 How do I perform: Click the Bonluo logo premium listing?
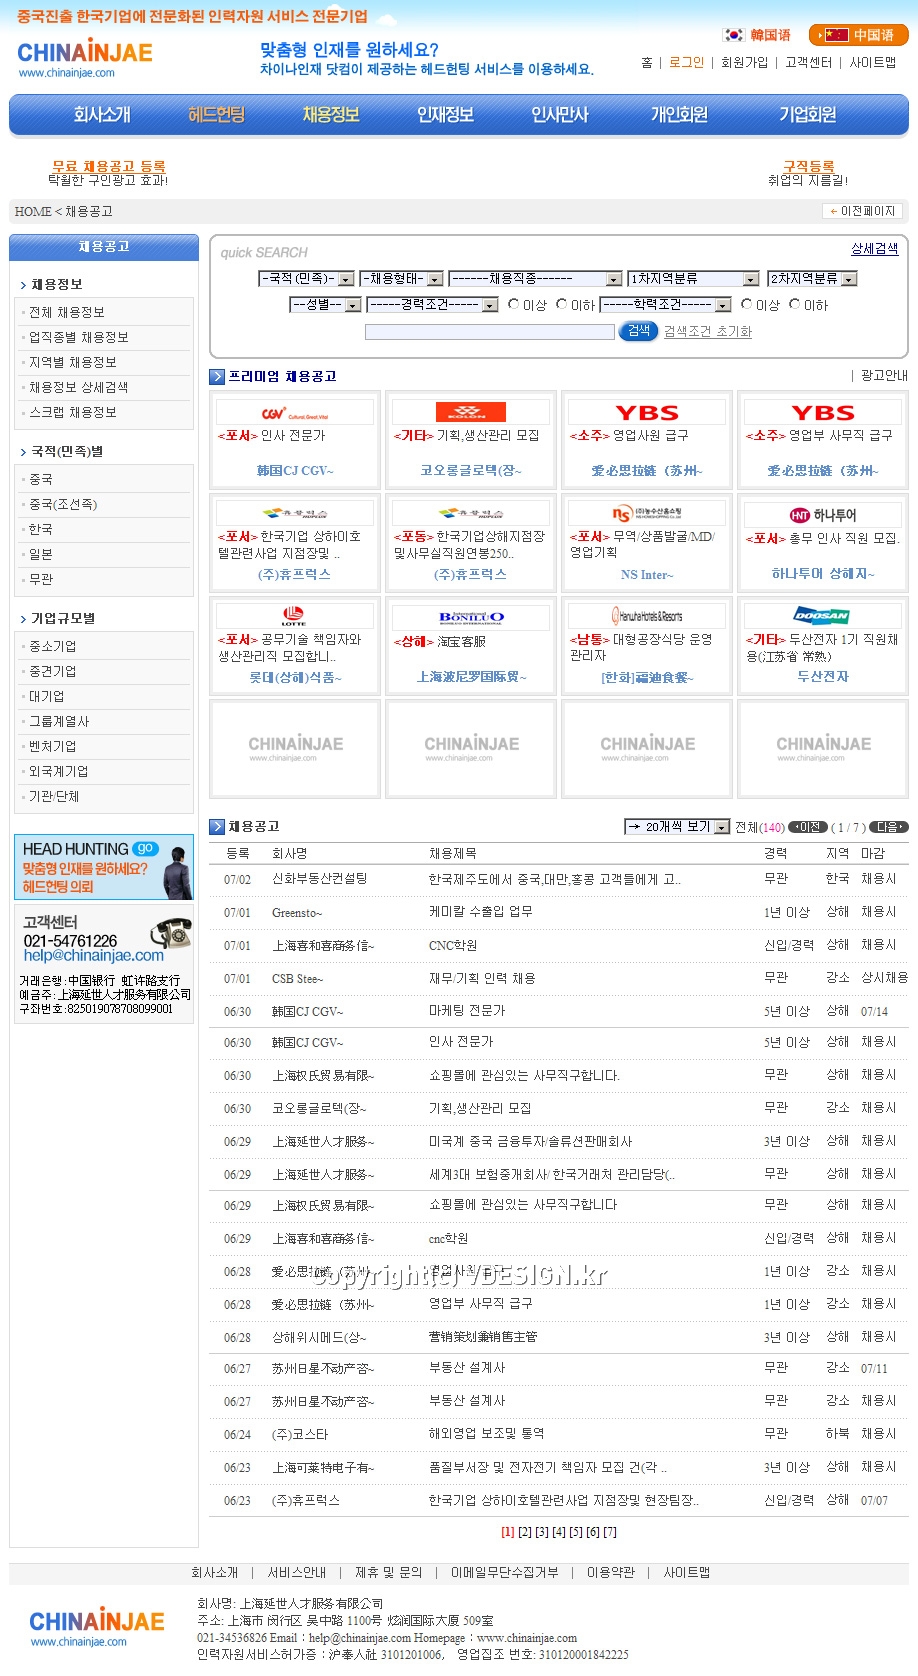point(471,617)
